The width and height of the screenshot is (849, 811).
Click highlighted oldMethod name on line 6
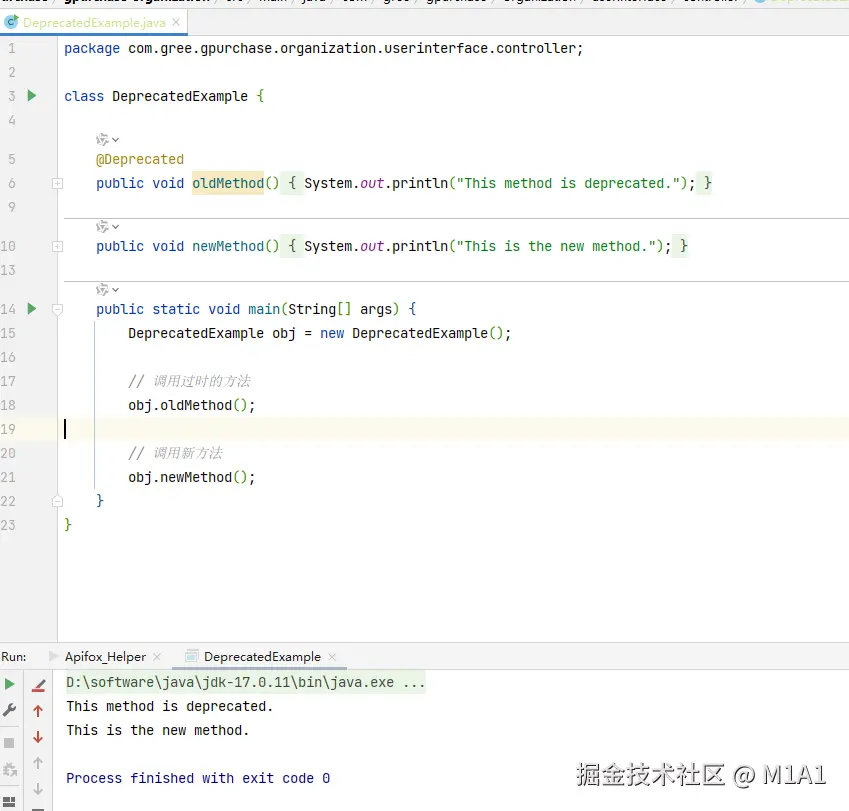228,183
